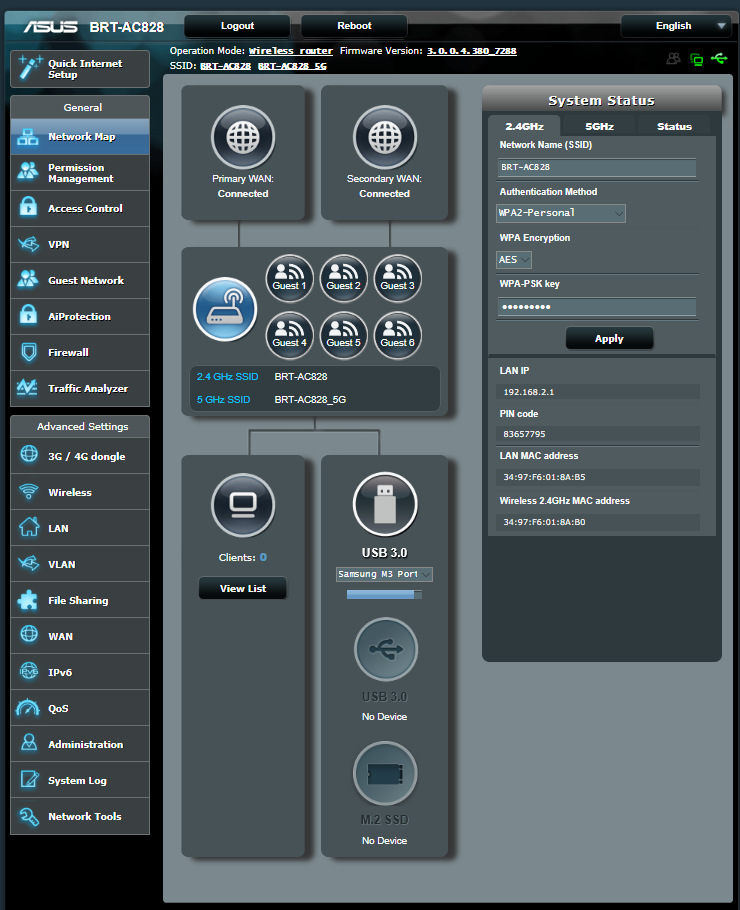This screenshot has height=910, width=740.
Task: Switch to the Status tab
Action: pyautogui.click(x=674, y=127)
